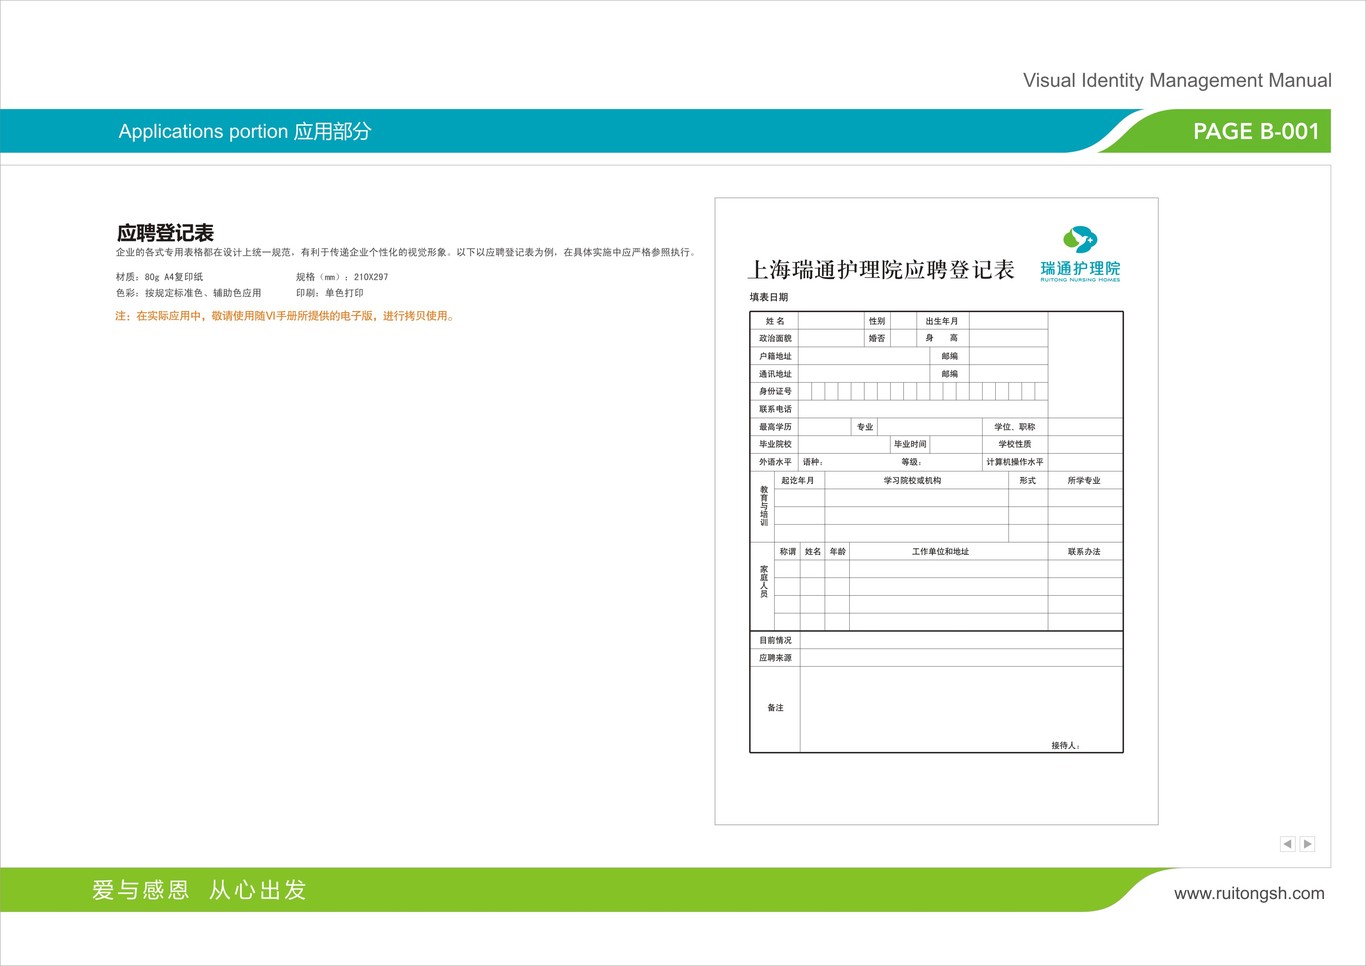Viewport: 1366px width, 966px height.
Task: Select the bold 应聘登记表 heading
Action: click(x=165, y=233)
